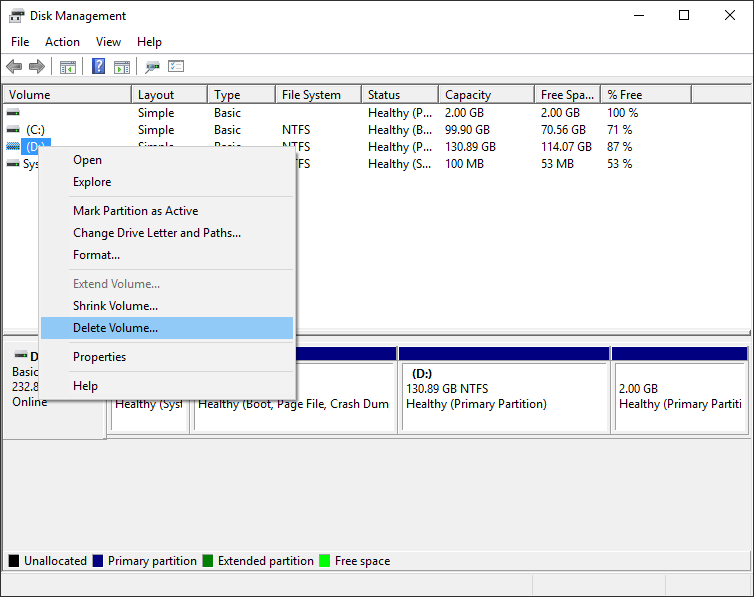Click the Rescan Disks toolbar icon

(x=152, y=67)
